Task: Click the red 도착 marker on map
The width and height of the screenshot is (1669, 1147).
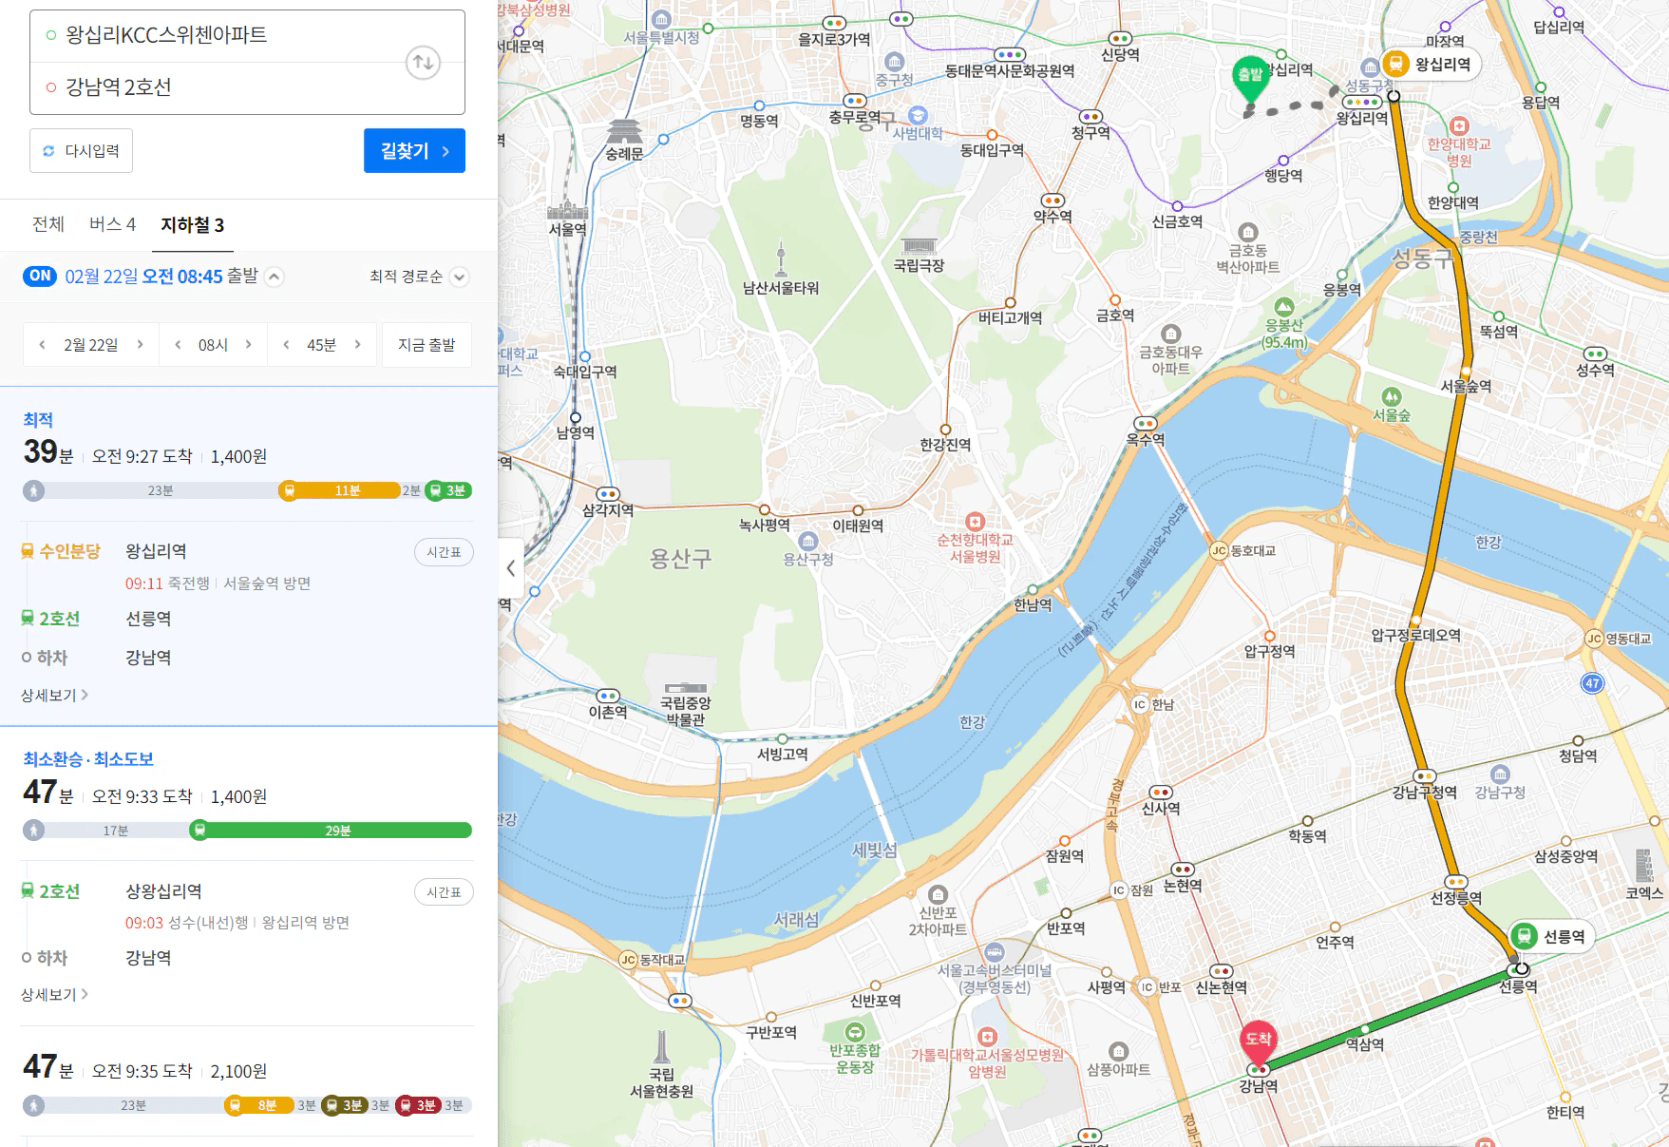Action: click(x=1258, y=1044)
